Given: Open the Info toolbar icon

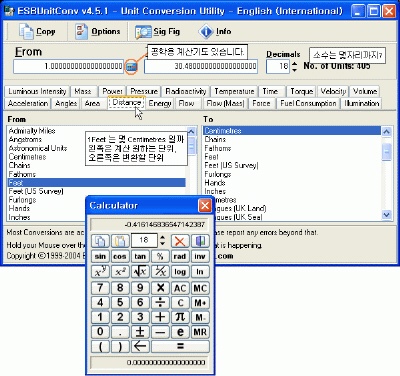Looking at the screenshot, I should 206,32.
